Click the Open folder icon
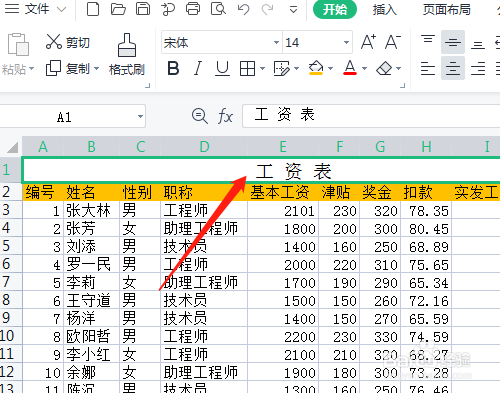The image size is (500, 393). pyautogui.click(x=118, y=9)
